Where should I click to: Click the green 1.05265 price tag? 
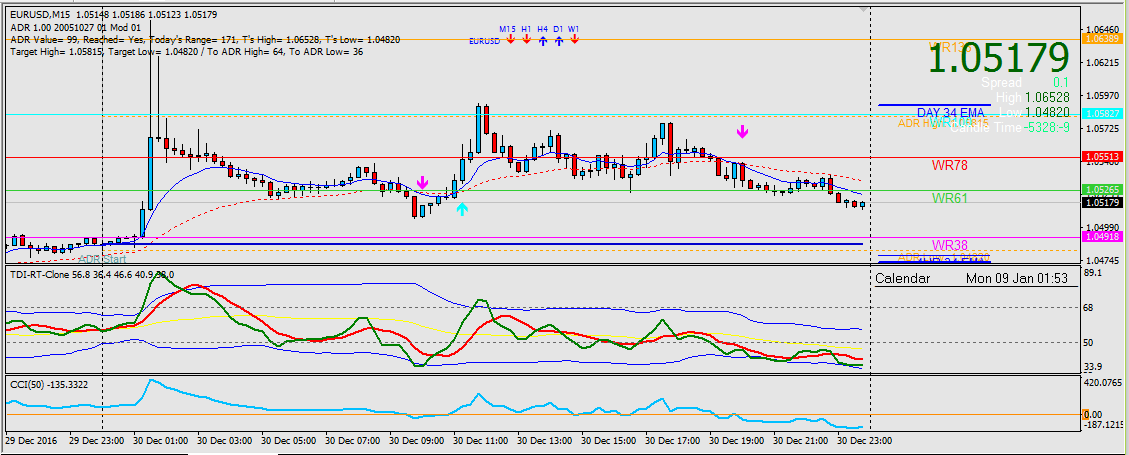point(1101,189)
